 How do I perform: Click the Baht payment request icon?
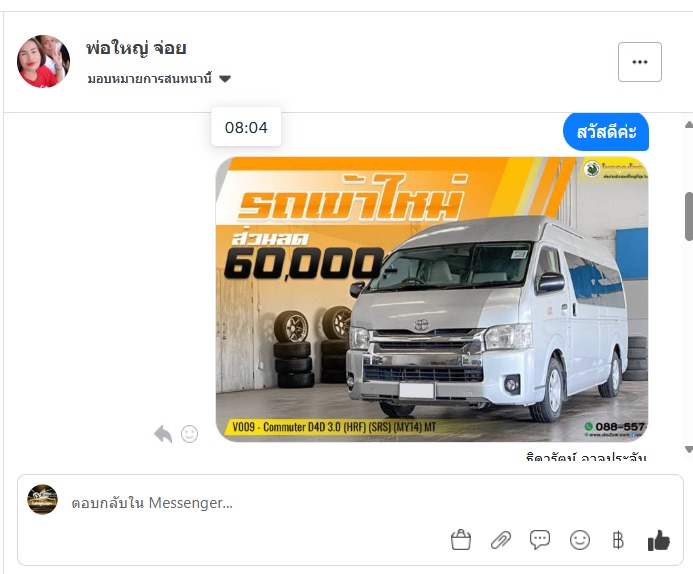click(618, 540)
